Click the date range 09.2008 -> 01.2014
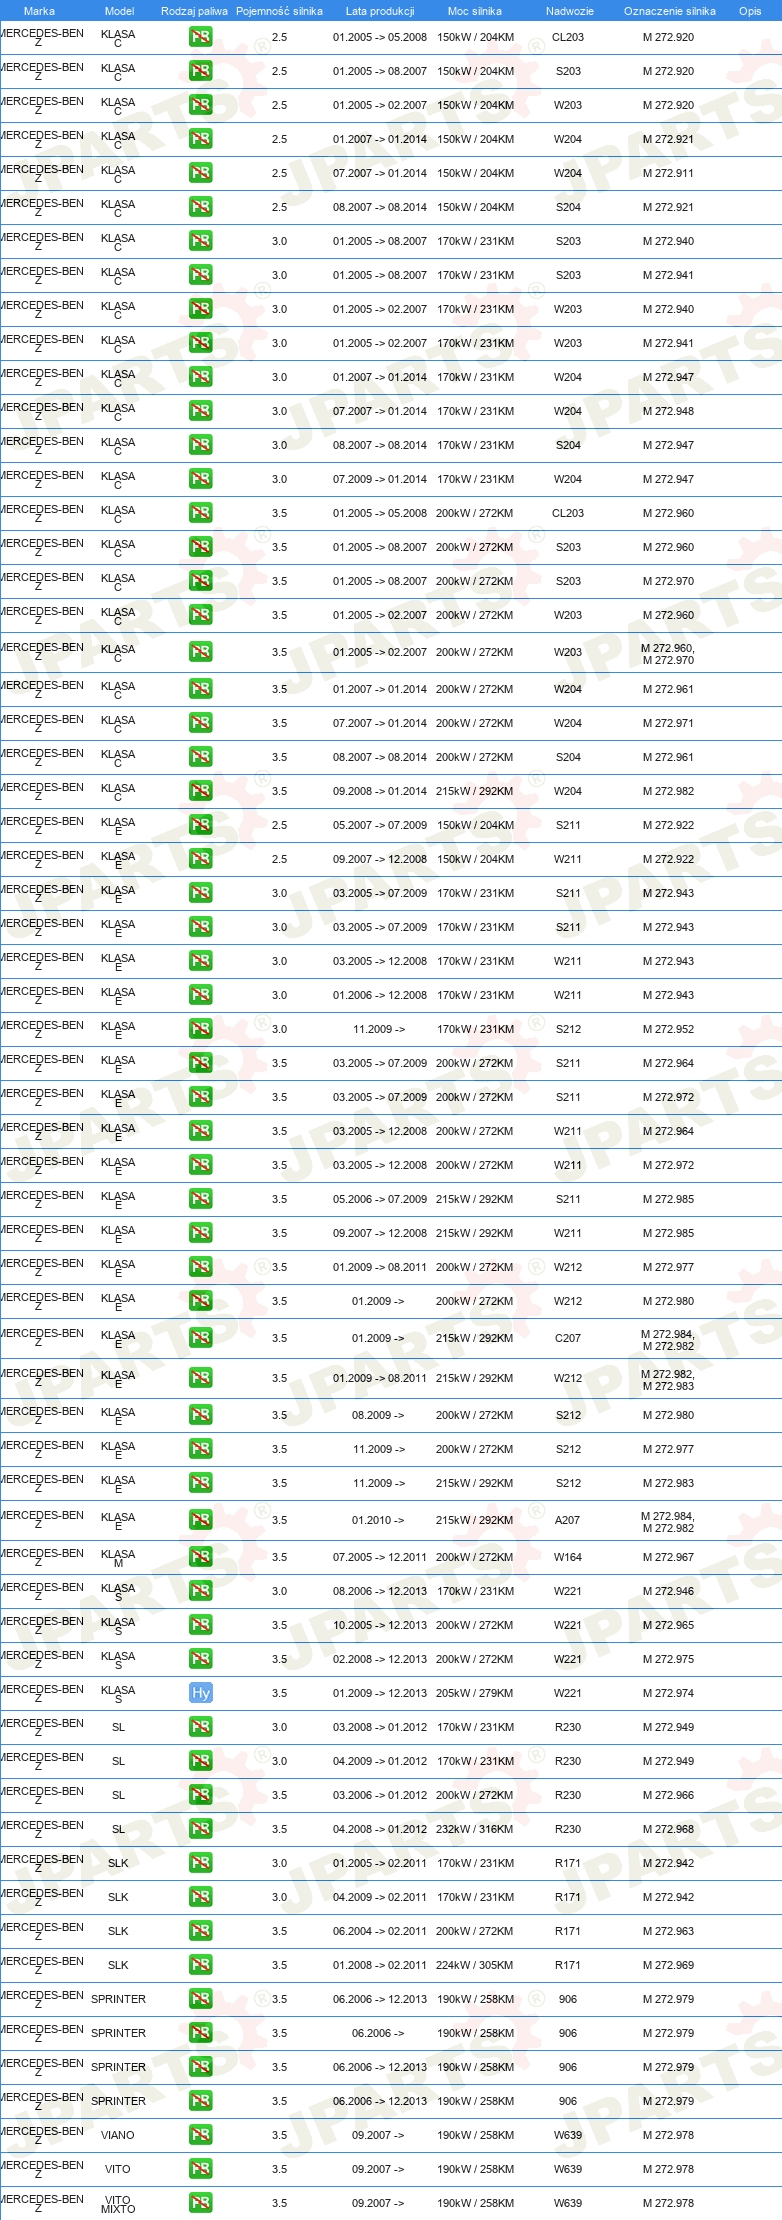This screenshot has height=2220, width=782. click(380, 791)
